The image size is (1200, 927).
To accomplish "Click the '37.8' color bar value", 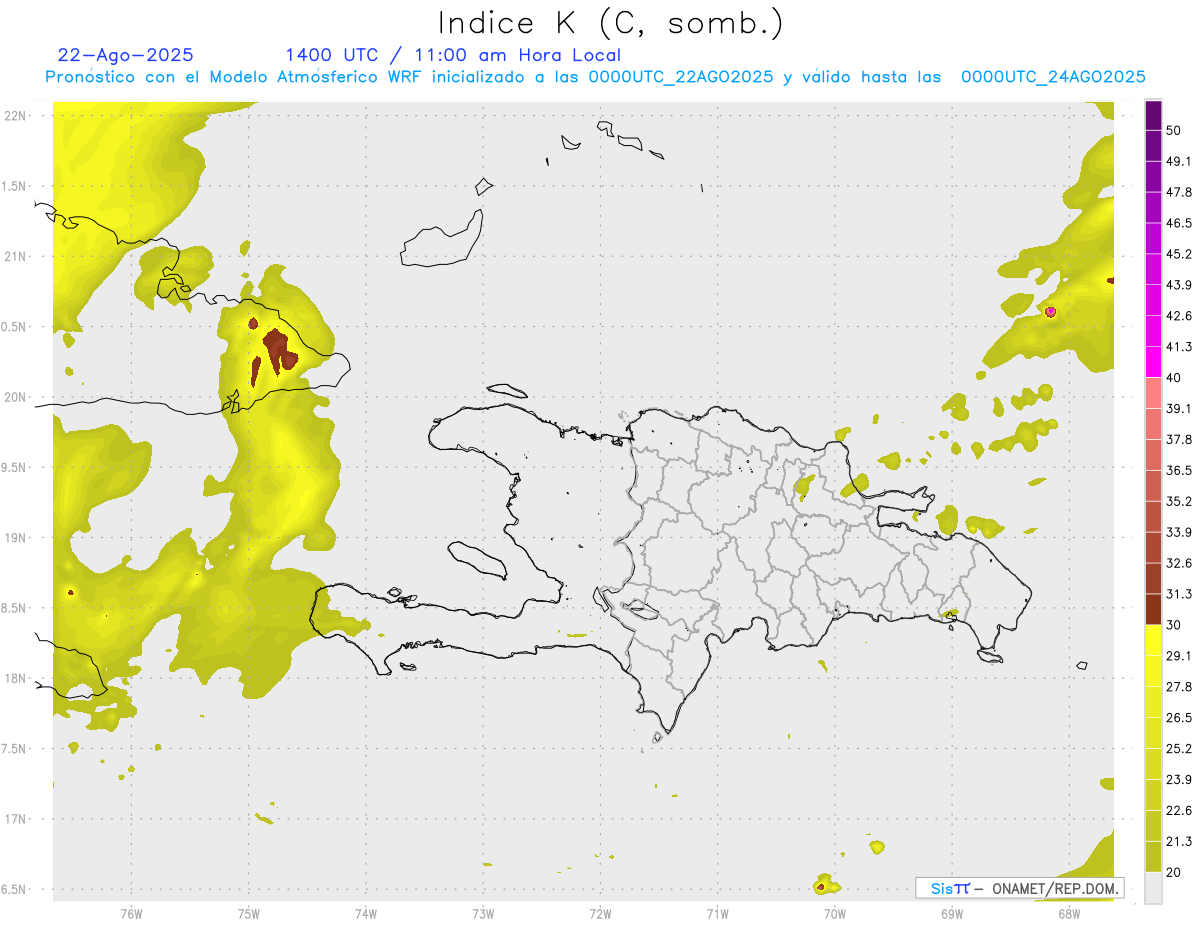I will (1180, 439).
